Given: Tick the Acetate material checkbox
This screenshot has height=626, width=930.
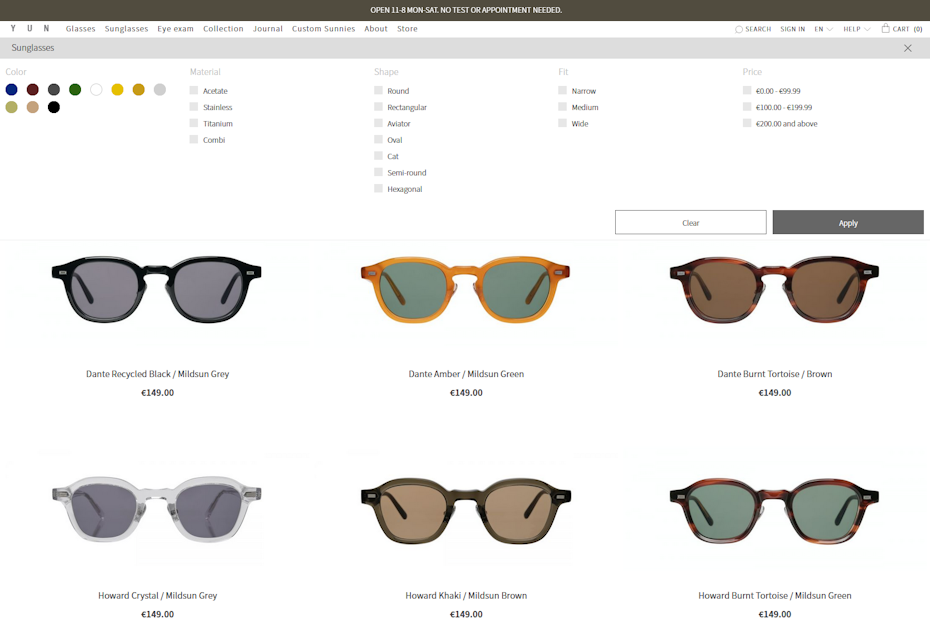Looking at the screenshot, I should pyautogui.click(x=194, y=91).
